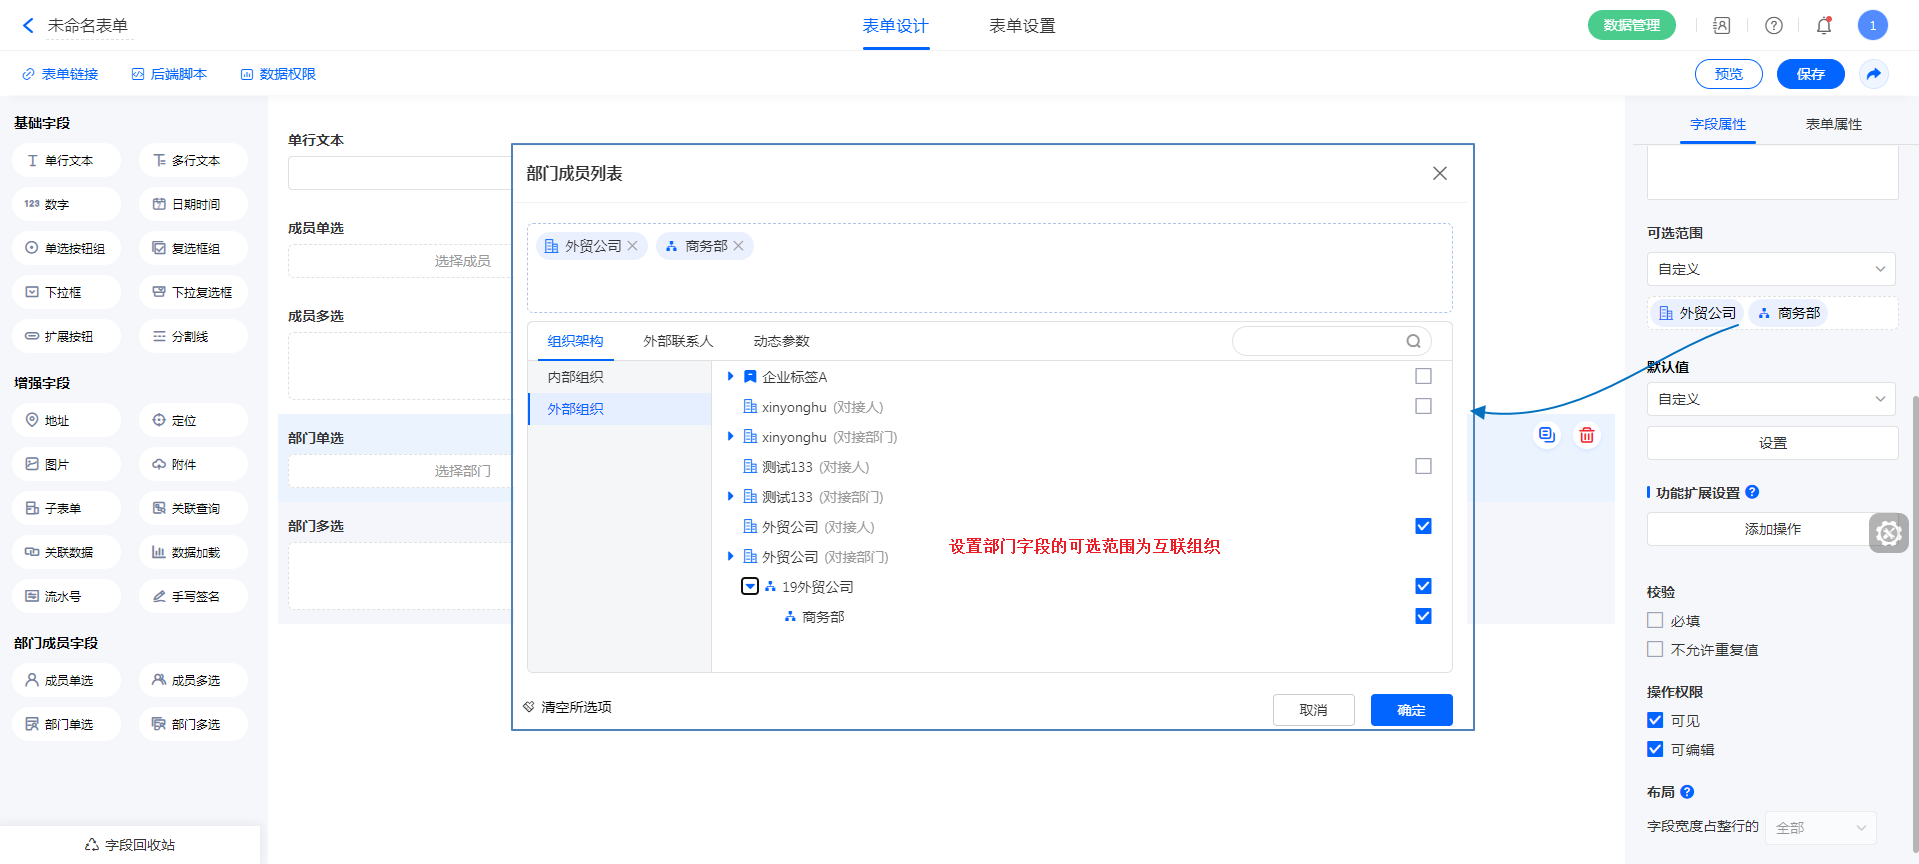
Task: Delete the field with the red trash icon
Action: [1586, 435]
